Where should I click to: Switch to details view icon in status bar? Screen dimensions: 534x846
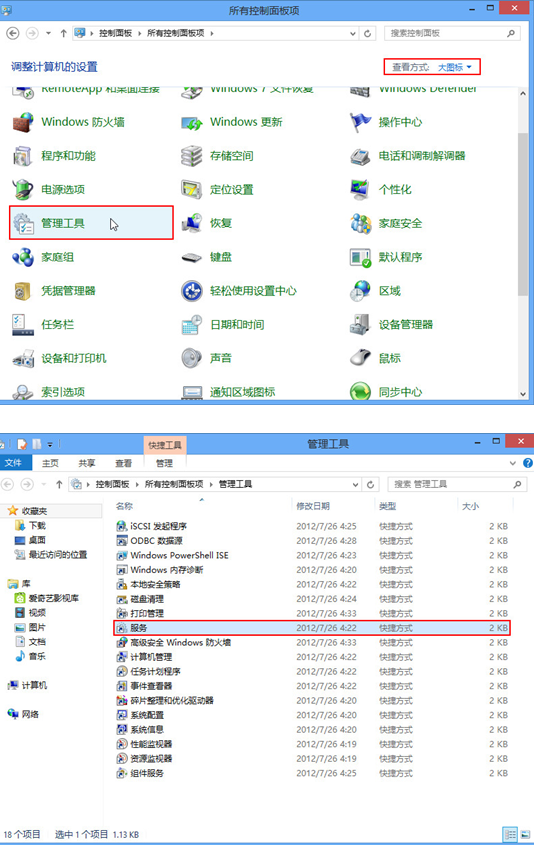(510, 834)
